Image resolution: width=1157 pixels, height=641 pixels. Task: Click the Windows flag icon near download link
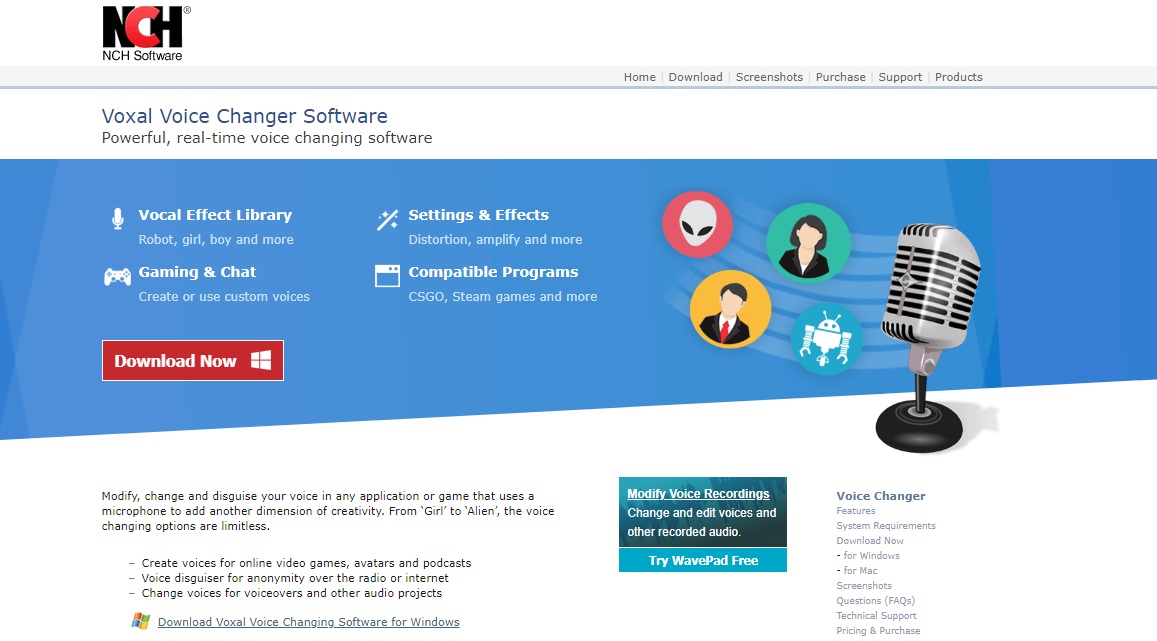pyautogui.click(x=141, y=621)
